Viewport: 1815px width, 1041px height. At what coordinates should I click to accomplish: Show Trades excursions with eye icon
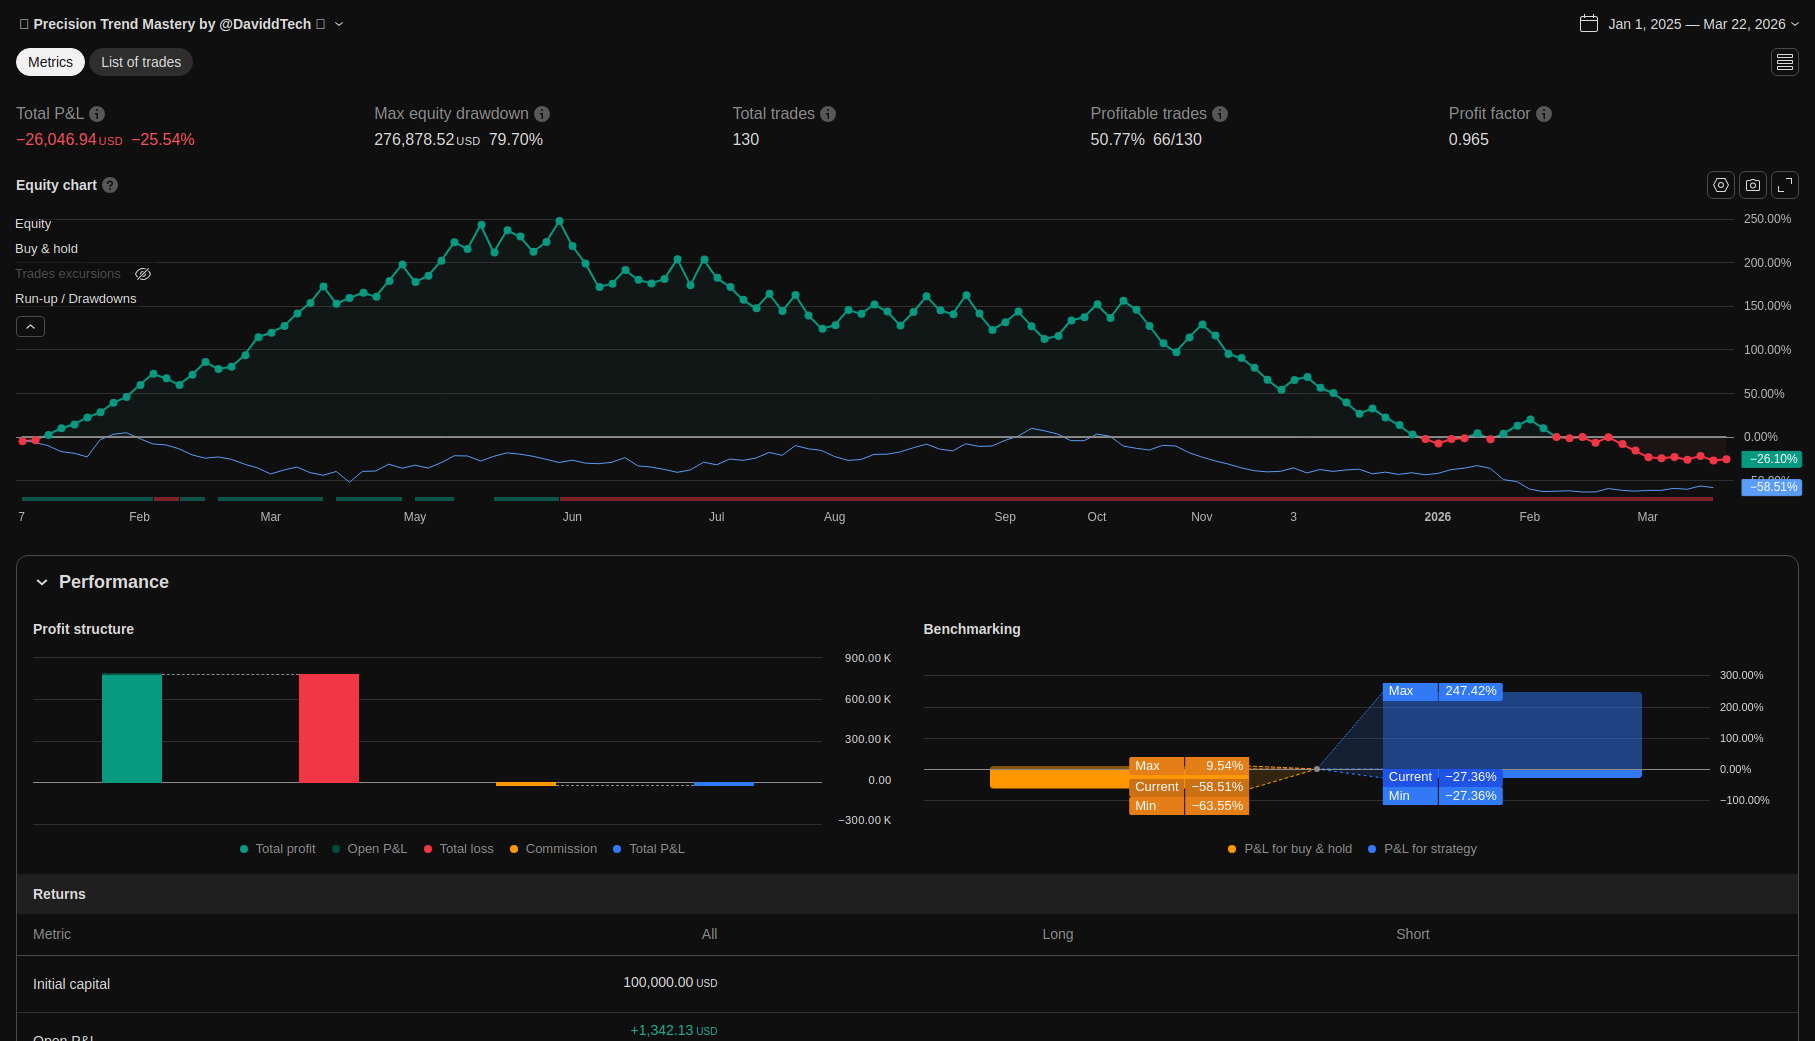pyautogui.click(x=143, y=274)
